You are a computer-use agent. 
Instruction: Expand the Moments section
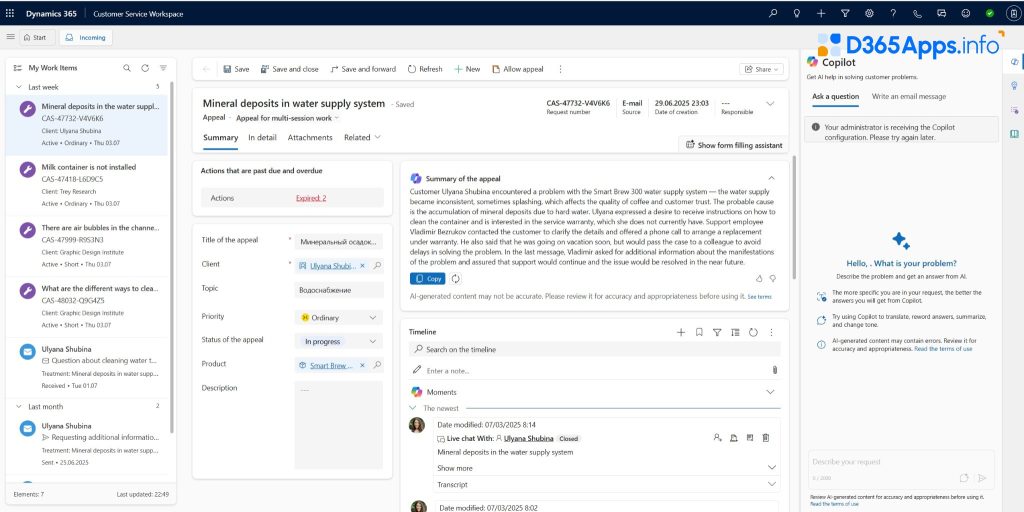tap(770, 392)
